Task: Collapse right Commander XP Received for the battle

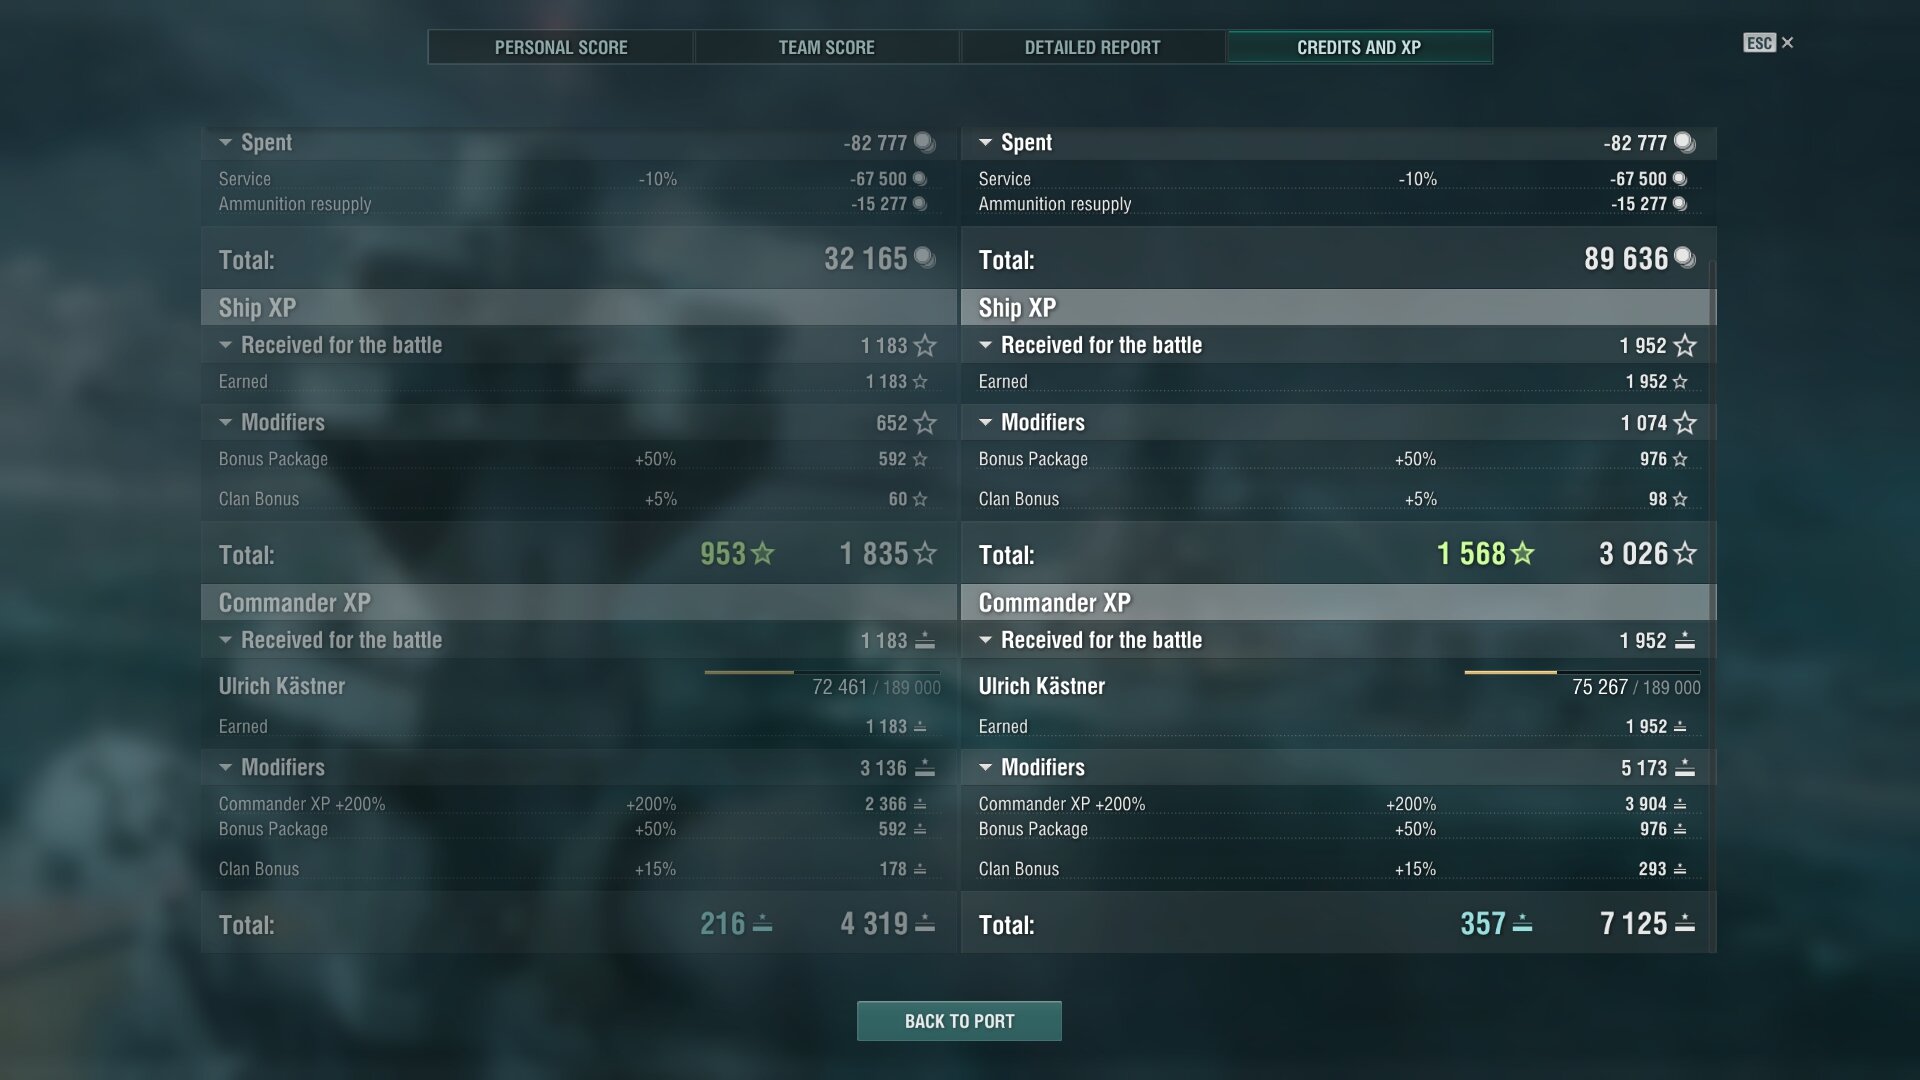Action: pos(985,640)
